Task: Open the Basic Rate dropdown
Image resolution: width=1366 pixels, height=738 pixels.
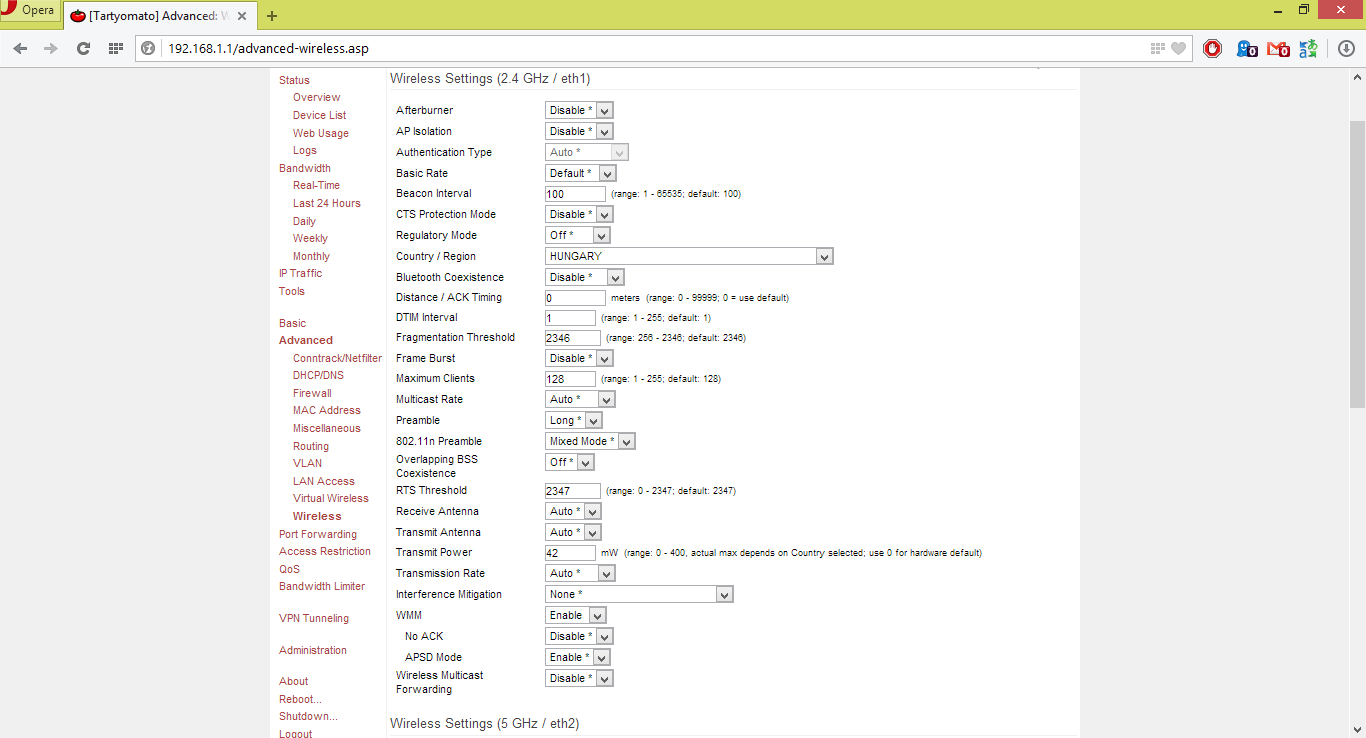Action: pos(581,173)
